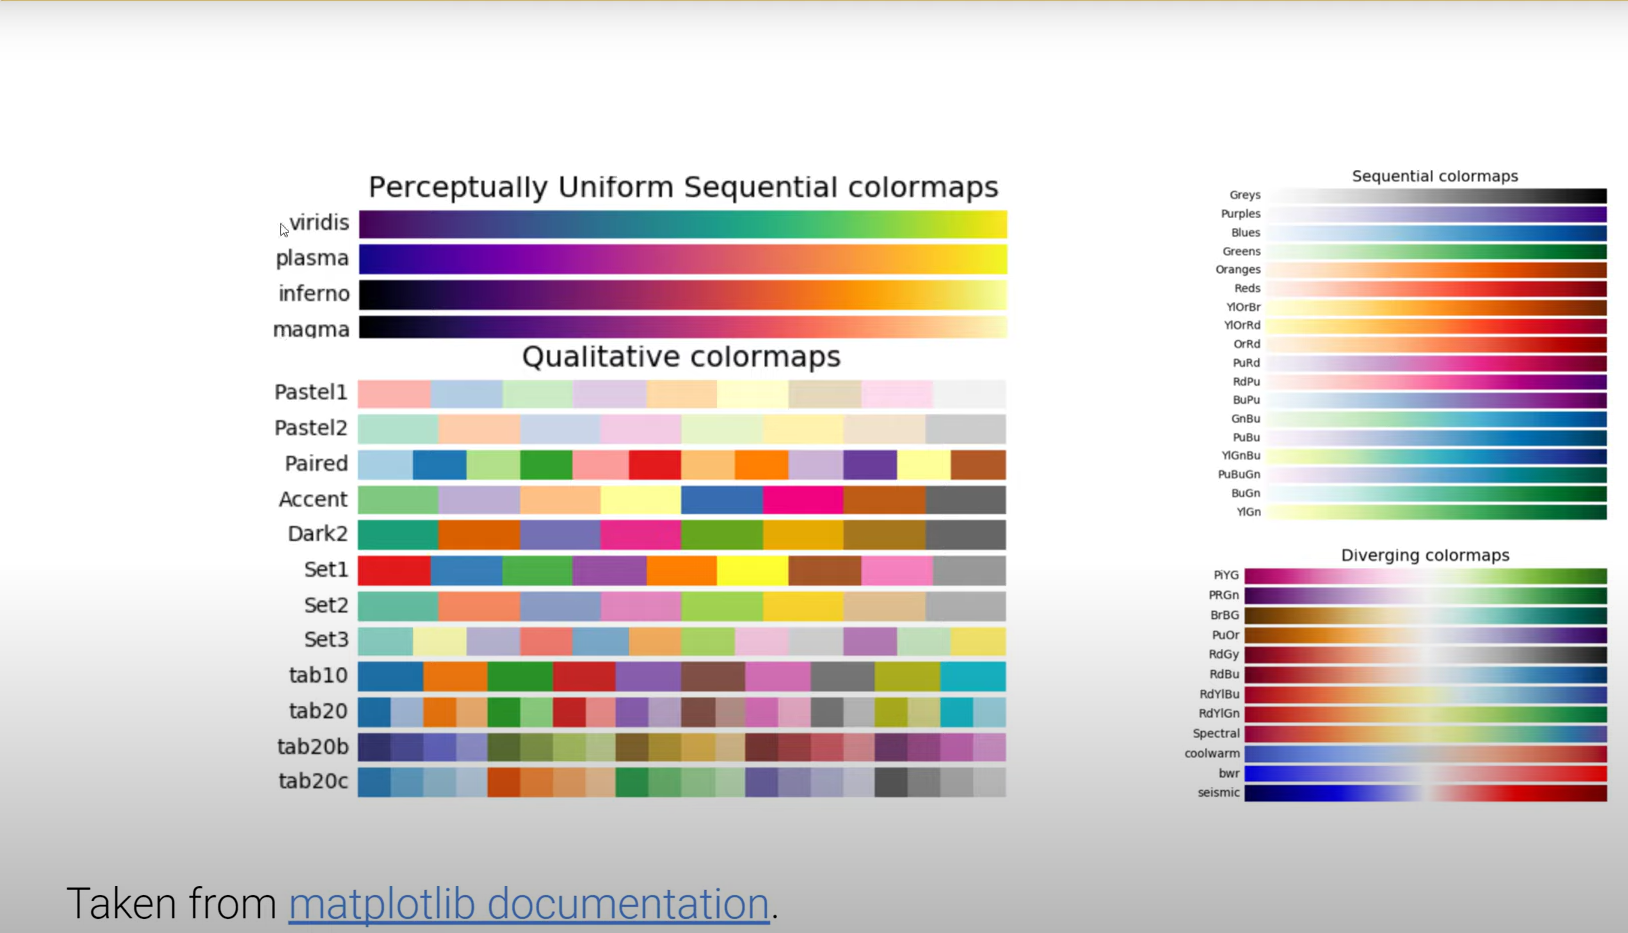1628x933 pixels.
Task: Choose the coolwarm diverging colormap bar
Action: (1425, 754)
